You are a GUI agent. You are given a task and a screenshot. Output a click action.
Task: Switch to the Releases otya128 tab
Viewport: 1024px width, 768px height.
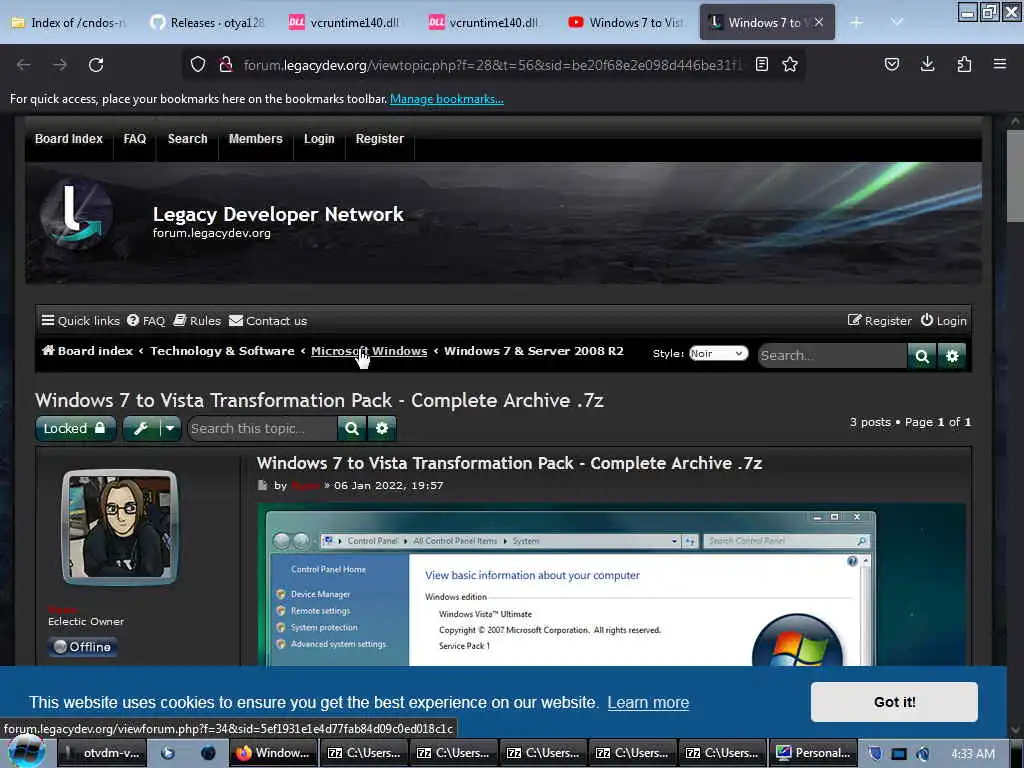click(x=207, y=22)
